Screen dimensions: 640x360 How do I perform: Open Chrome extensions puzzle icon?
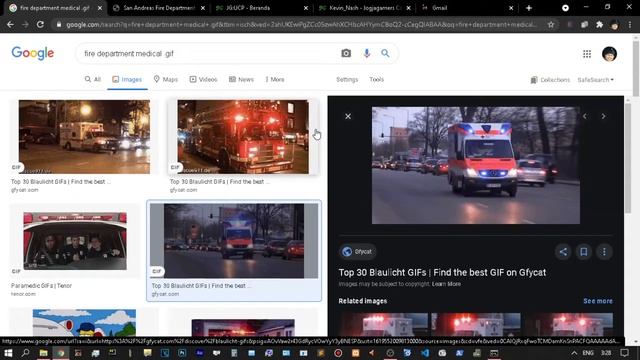coord(599,24)
